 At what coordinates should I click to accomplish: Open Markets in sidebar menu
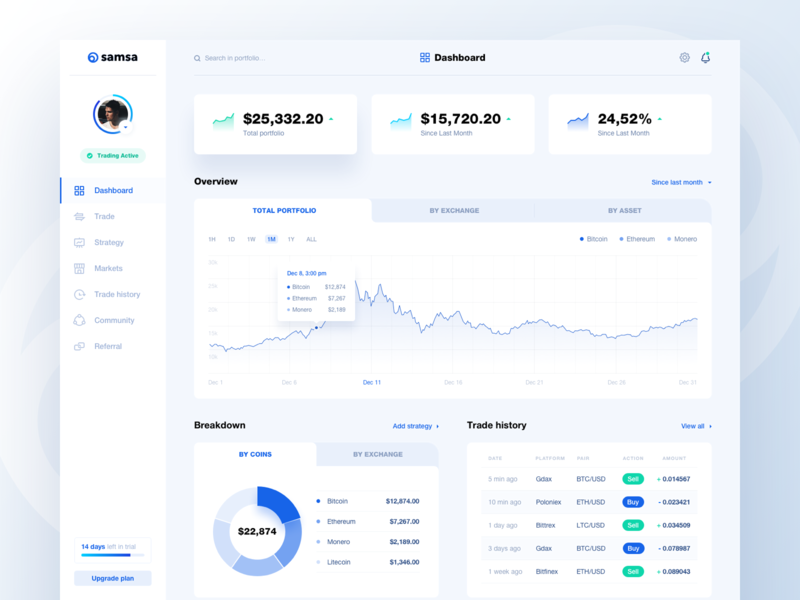click(x=113, y=268)
